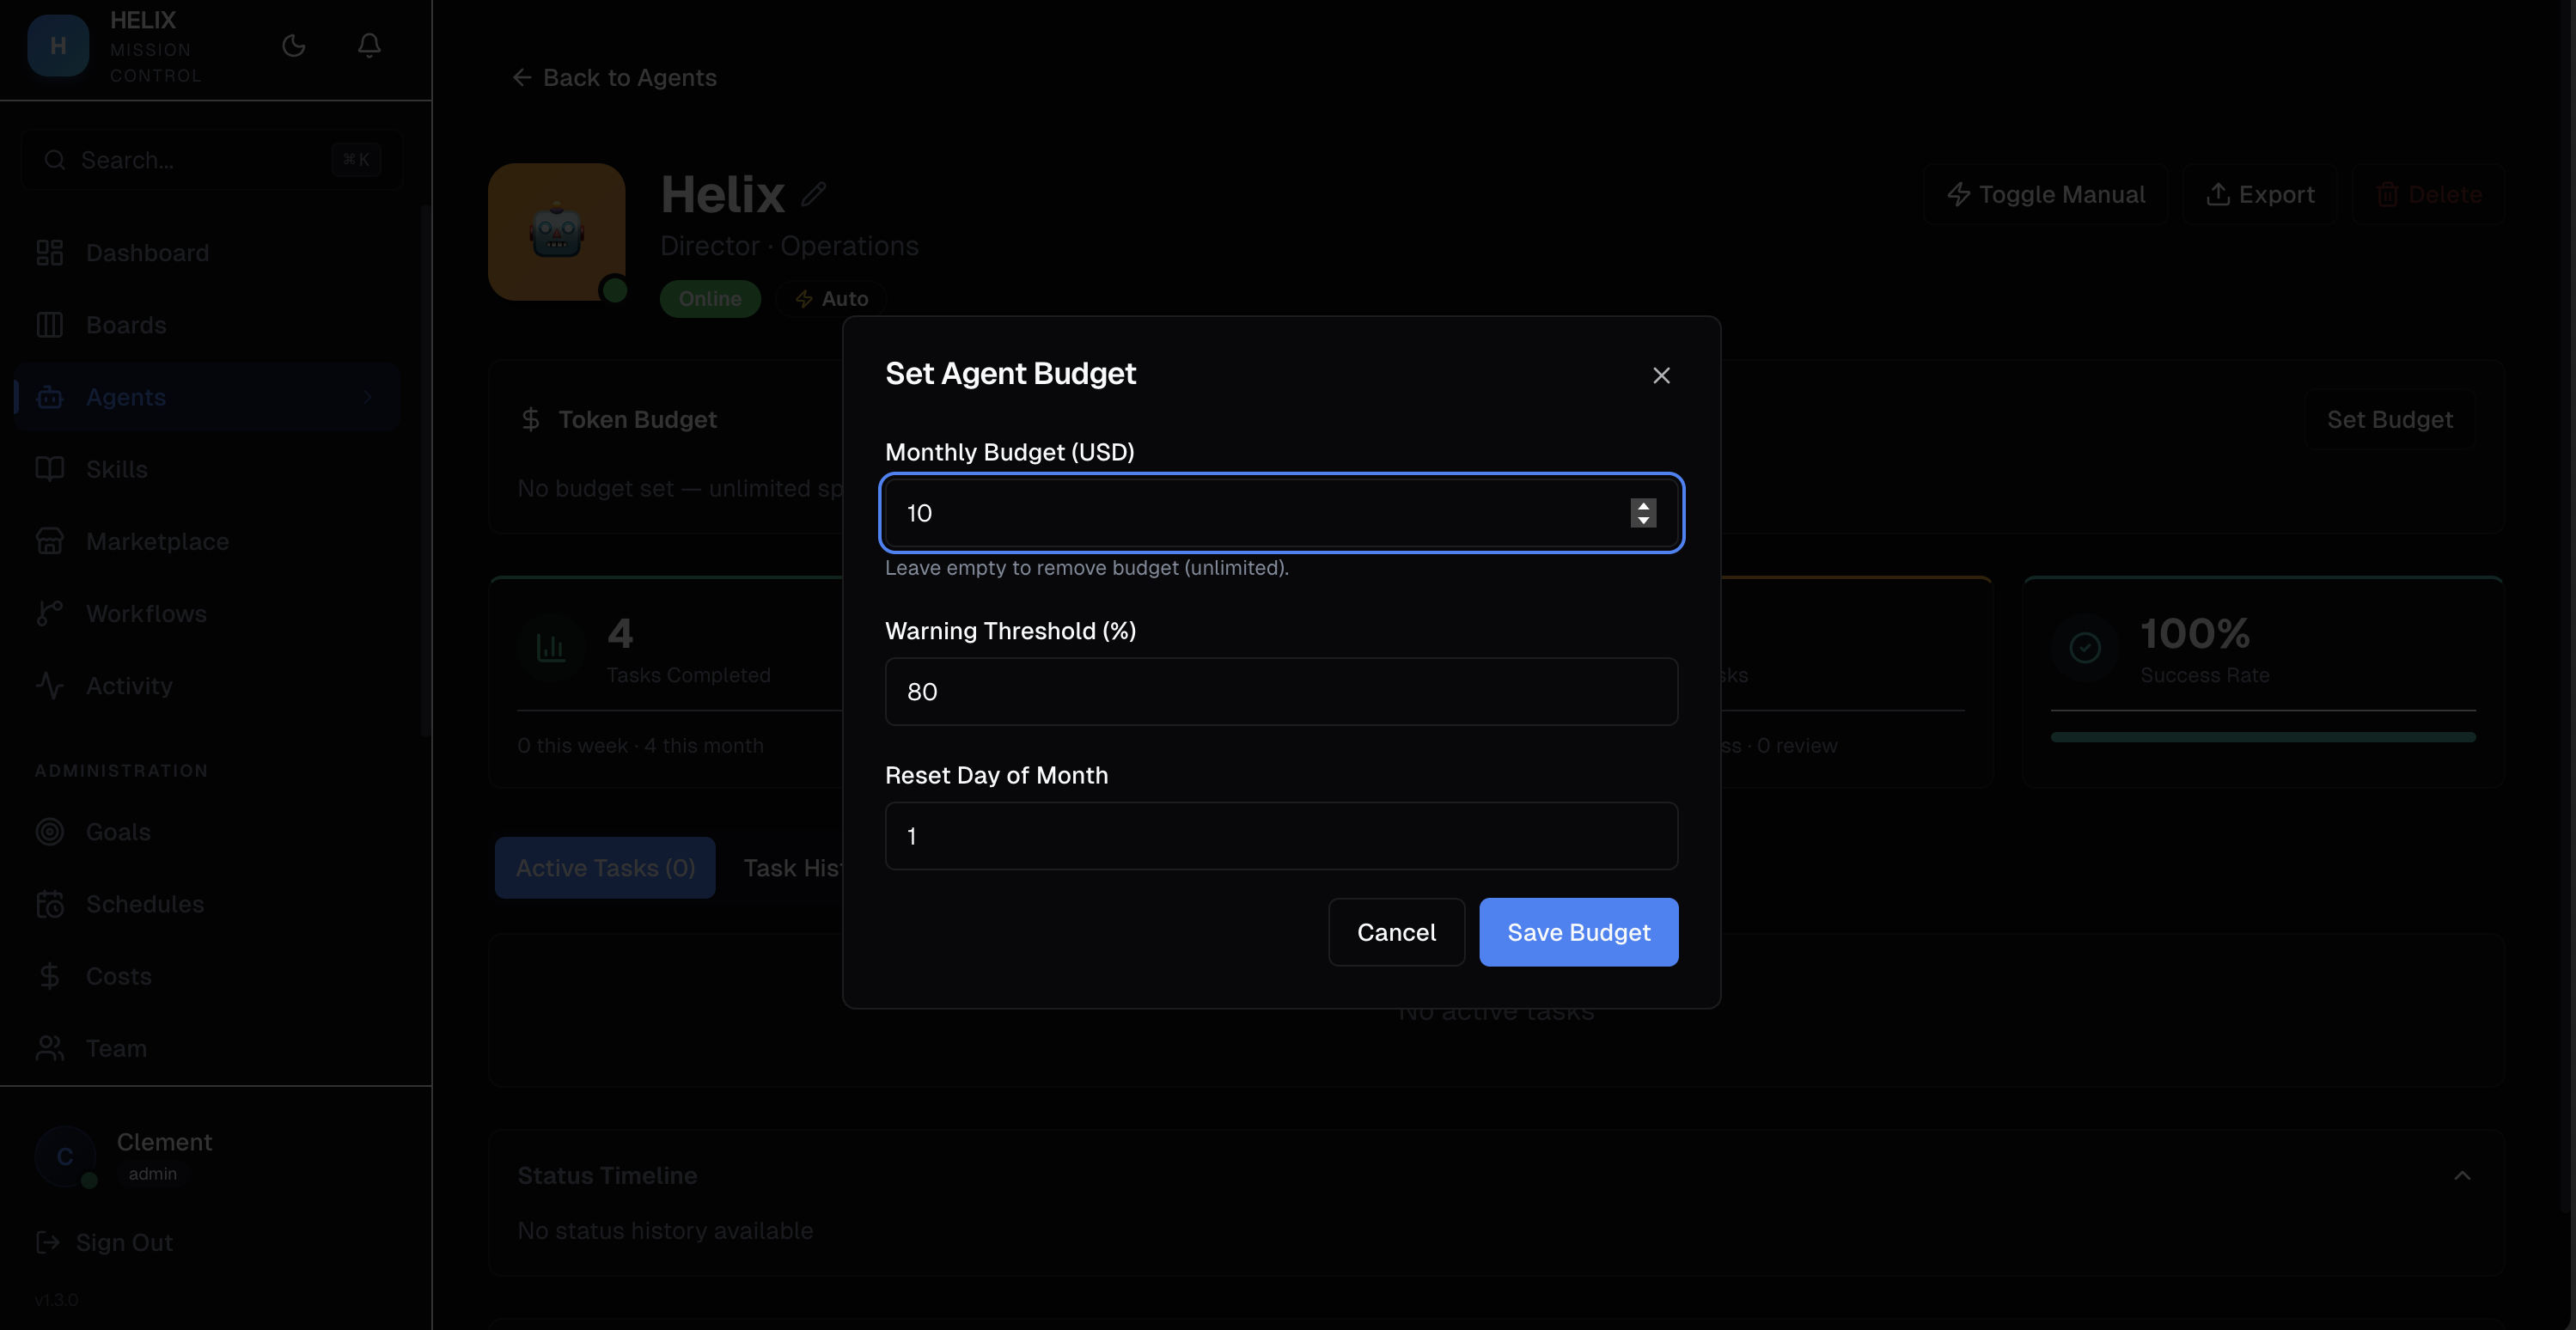Click the Monthly Budget (USD) input field
Viewport: 2576px width, 1330px height.
[x=1281, y=513]
